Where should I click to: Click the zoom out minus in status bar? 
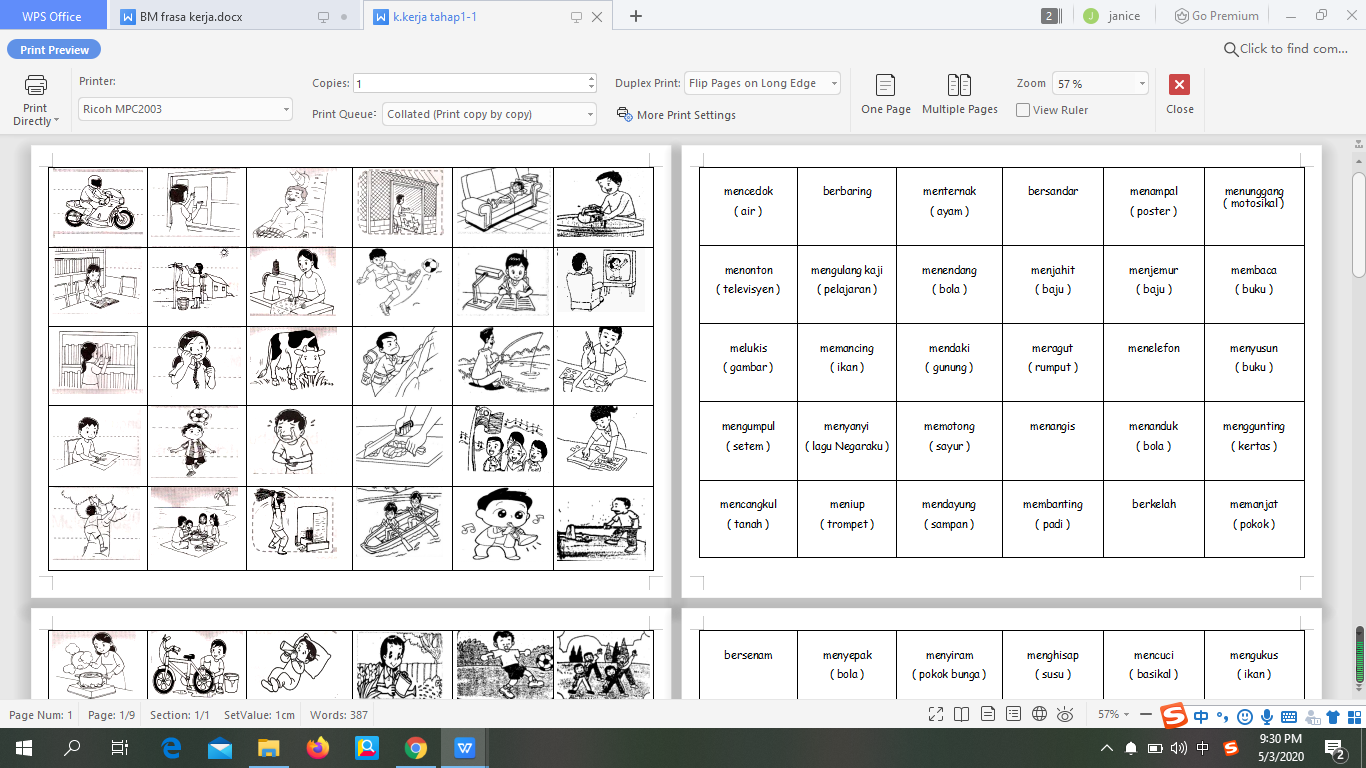1146,715
